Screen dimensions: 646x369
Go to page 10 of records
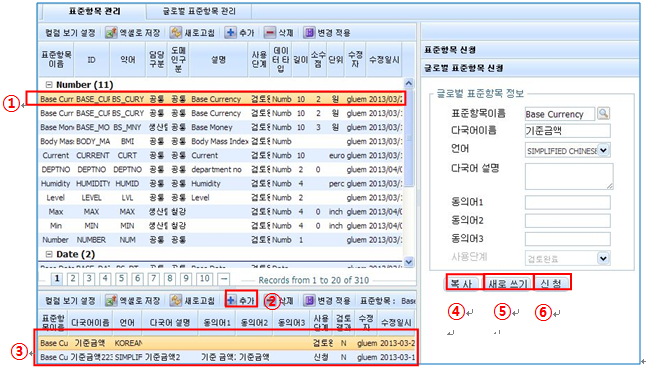pos(205,279)
